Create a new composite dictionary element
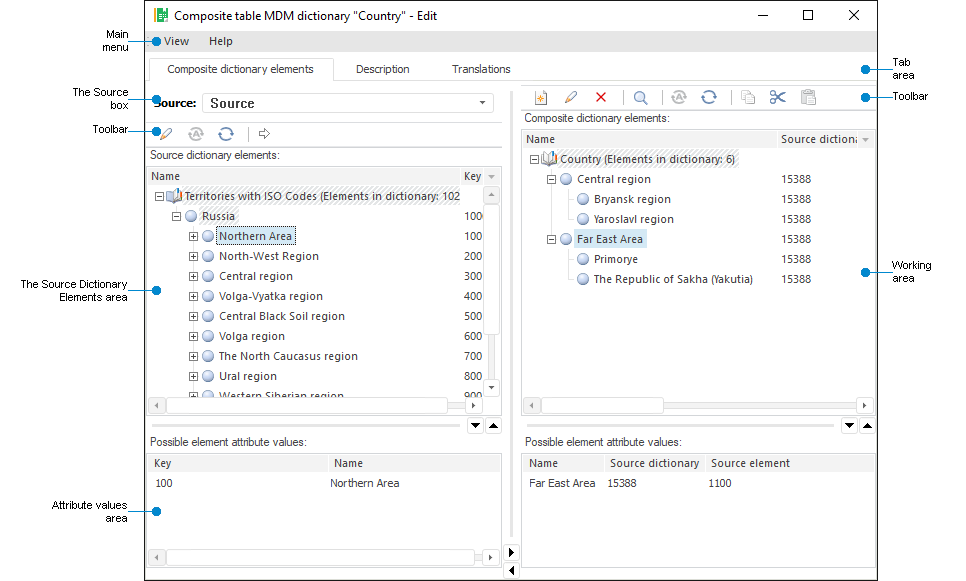This screenshot has height=581, width=966. [x=541, y=97]
